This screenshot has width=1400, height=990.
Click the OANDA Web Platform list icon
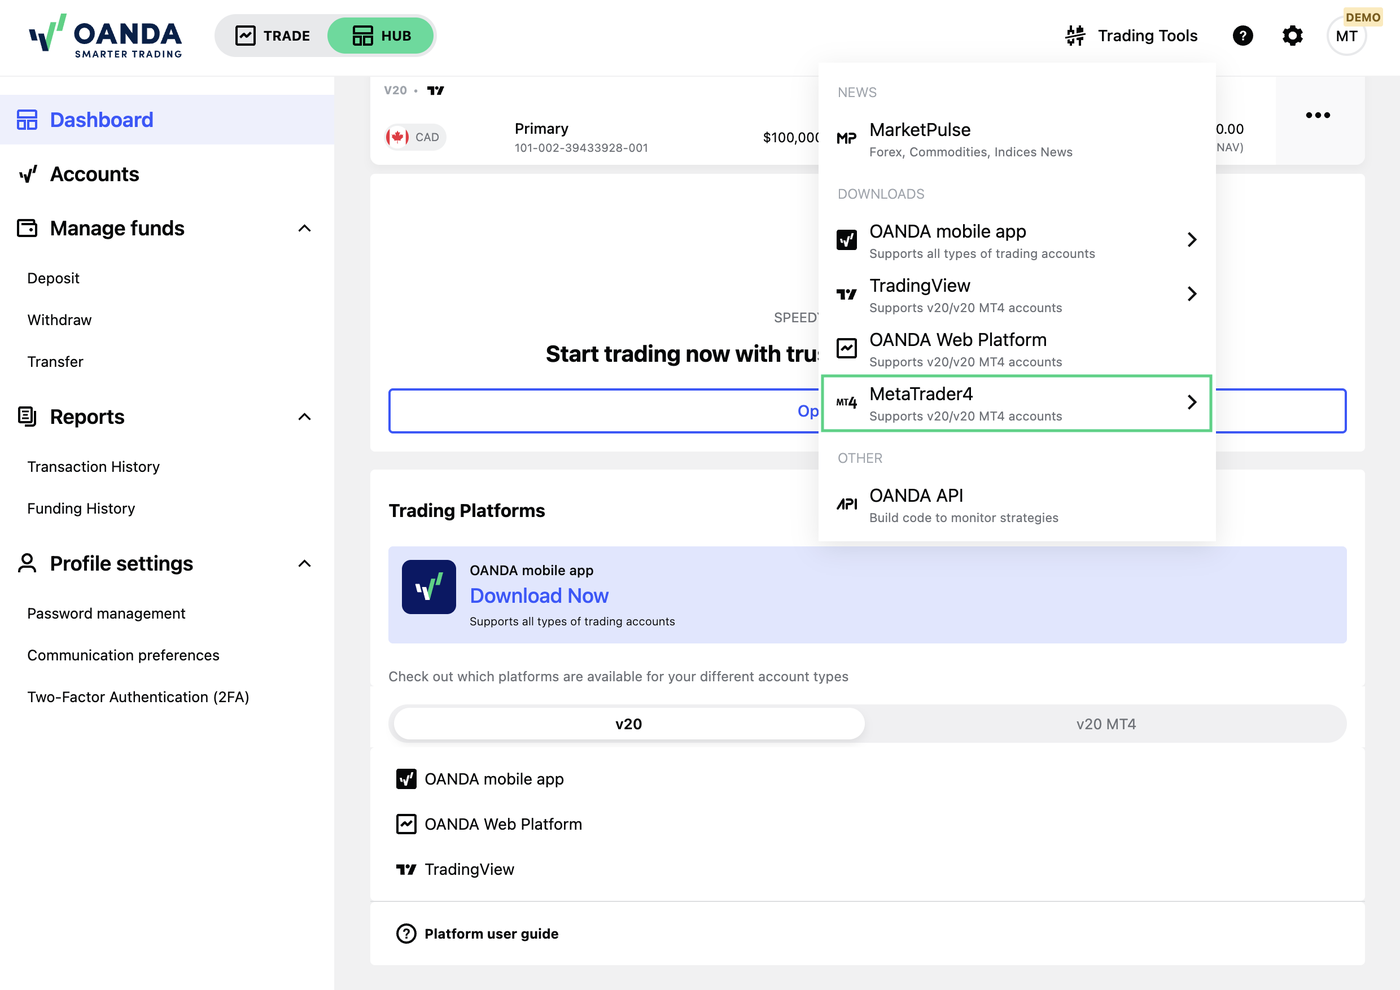coord(406,824)
